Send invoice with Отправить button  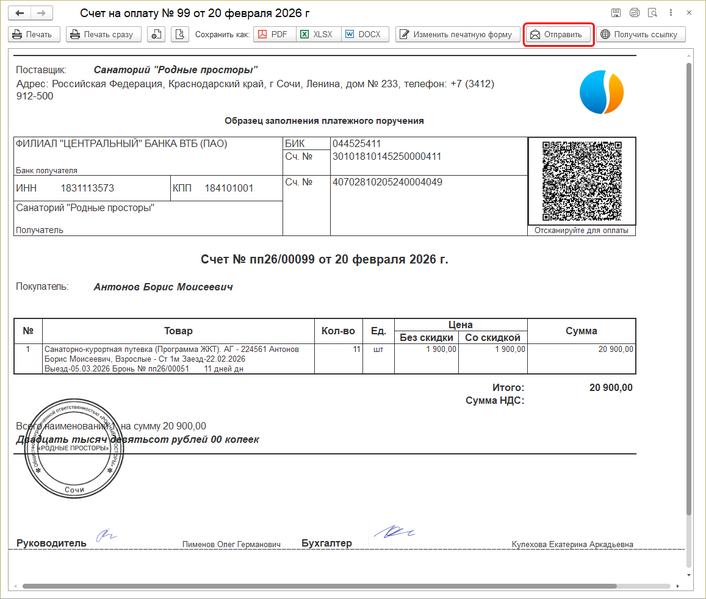558,34
